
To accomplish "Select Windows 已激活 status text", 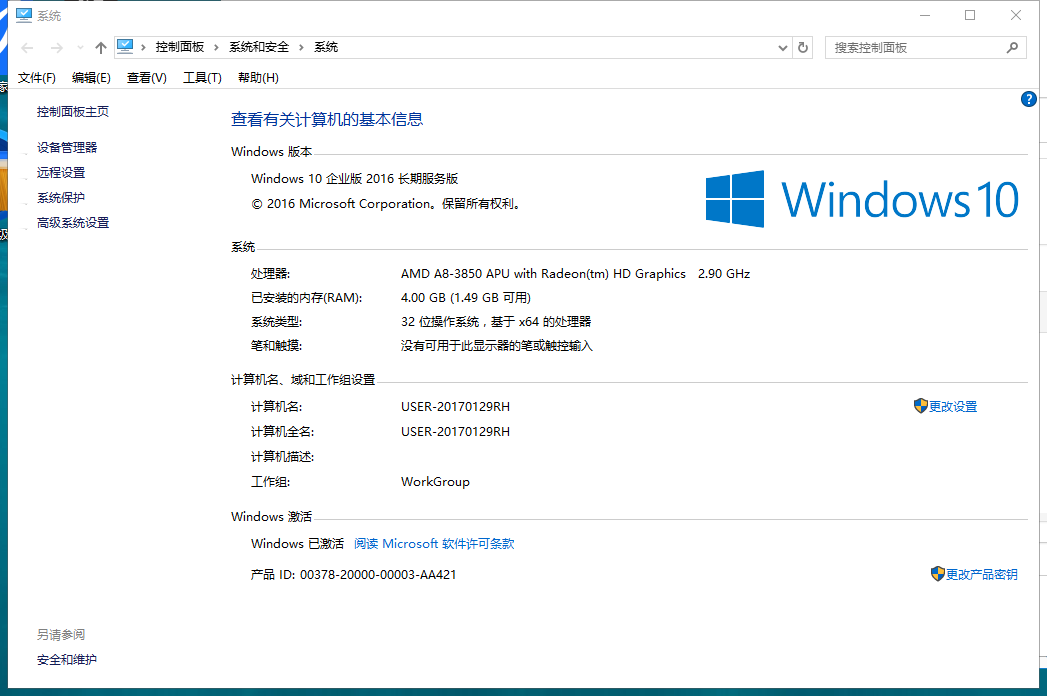I will [x=297, y=544].
